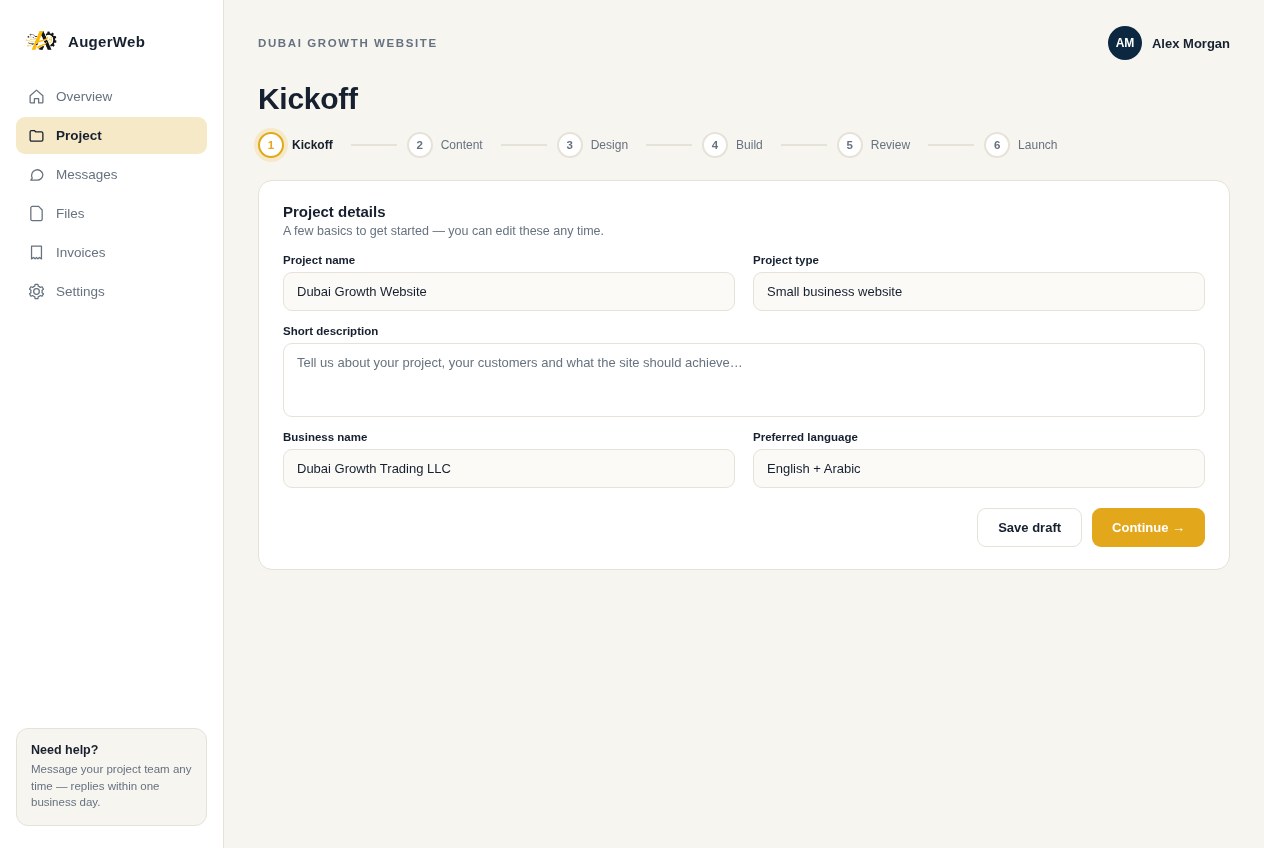Click the Continue button
The width and height of the screenshot is (1264, 848).
[1148, 528]
